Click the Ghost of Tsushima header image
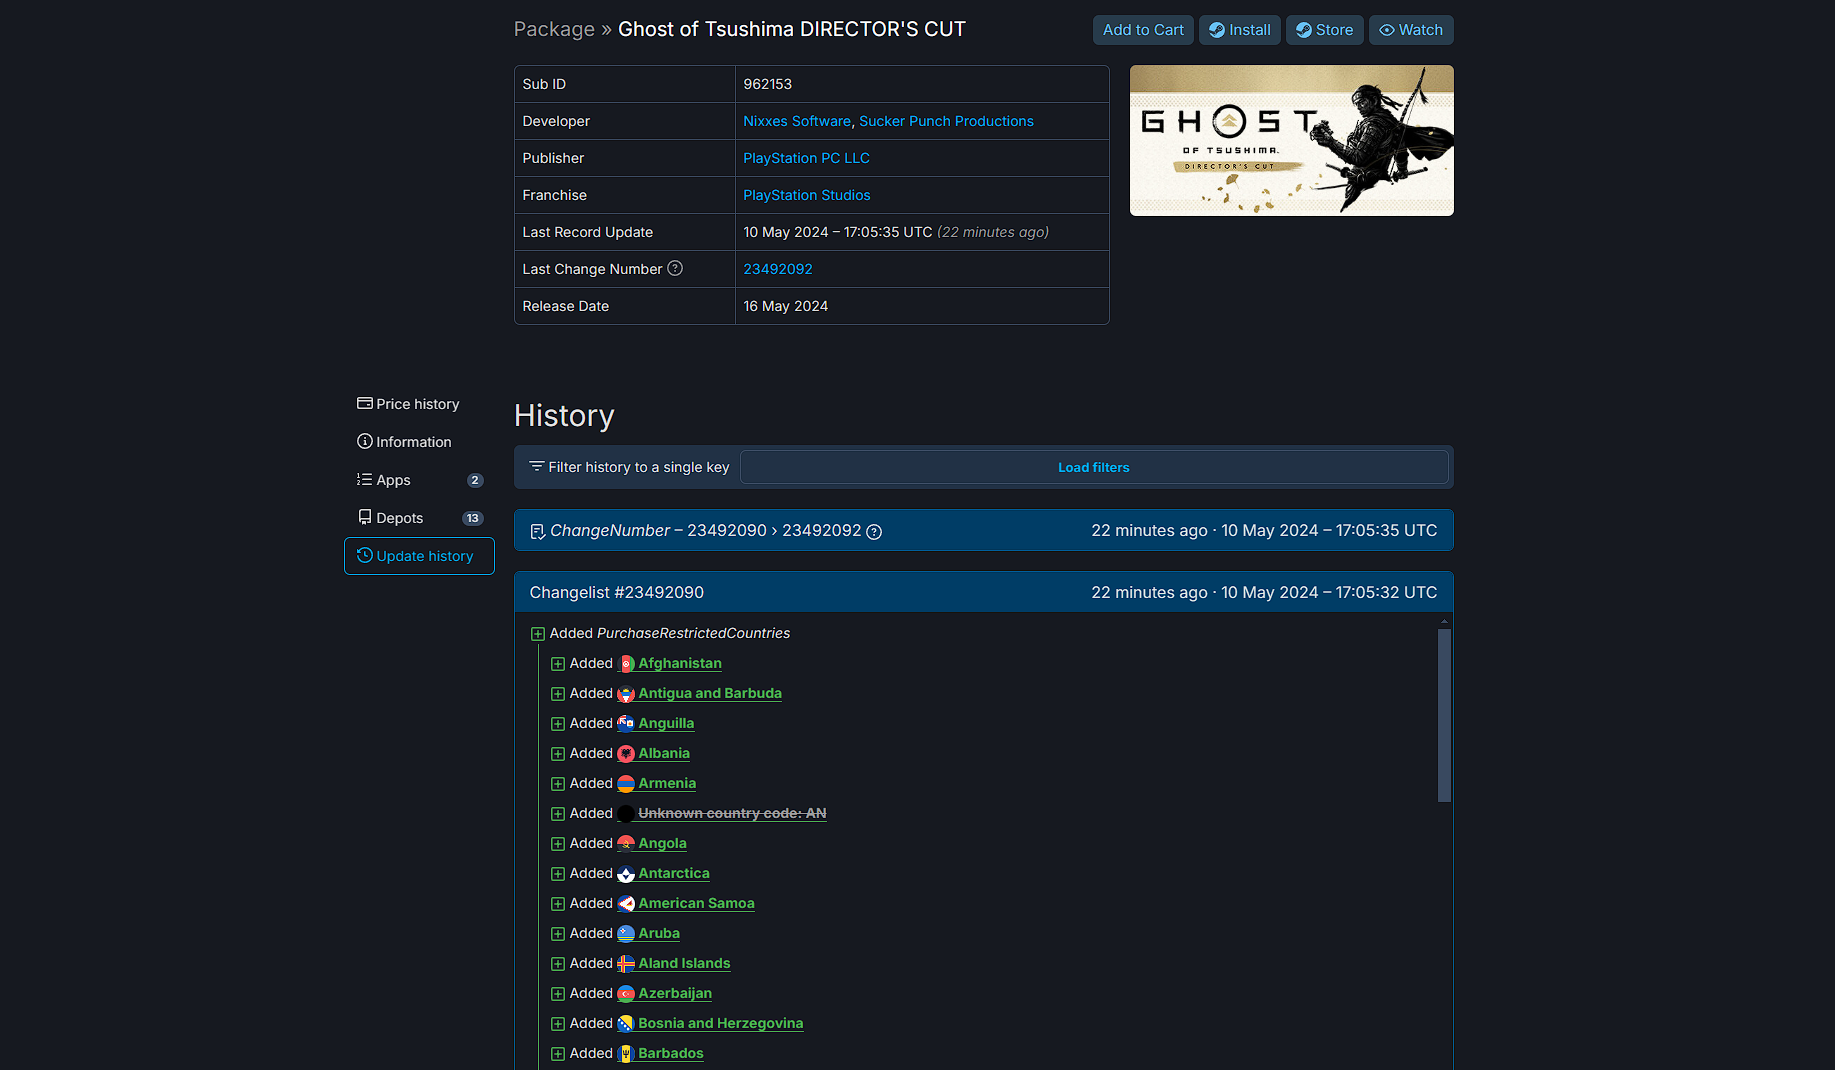Image resolution: width=1835 pixels, height=1070 pixels. pyautogui.click(x=1291, y=141)
